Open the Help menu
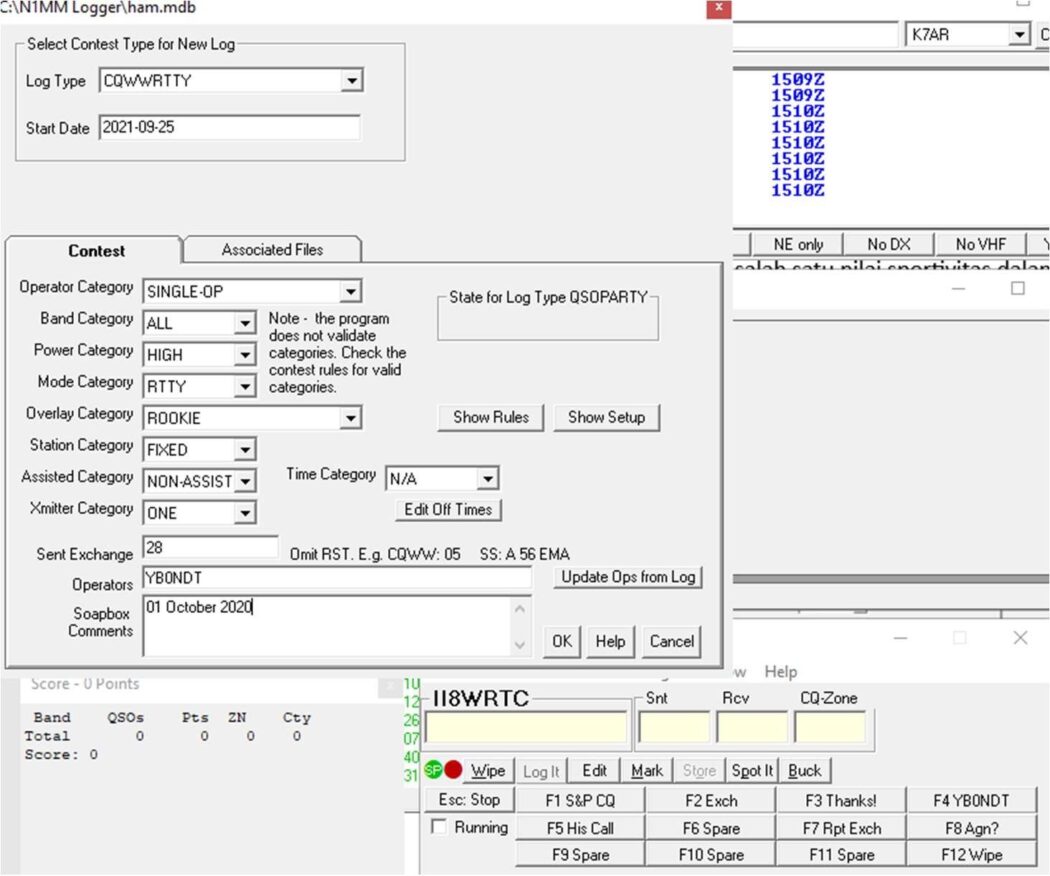 pyautogui.click(x=781, y=672)
